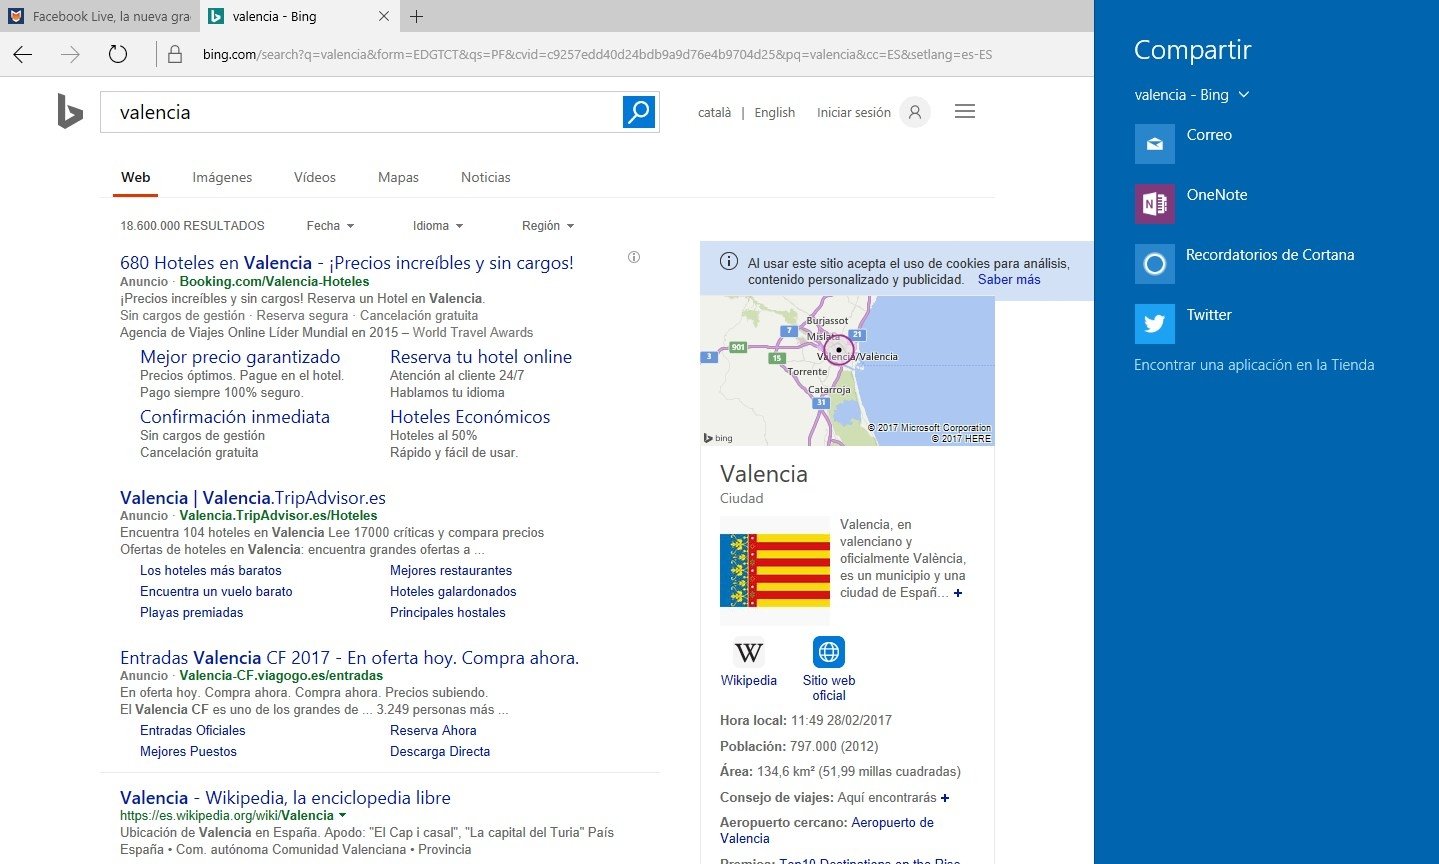Click Los hoteles más baratos link
This screenshot has width=1439, height=864.
click(211, 571)
